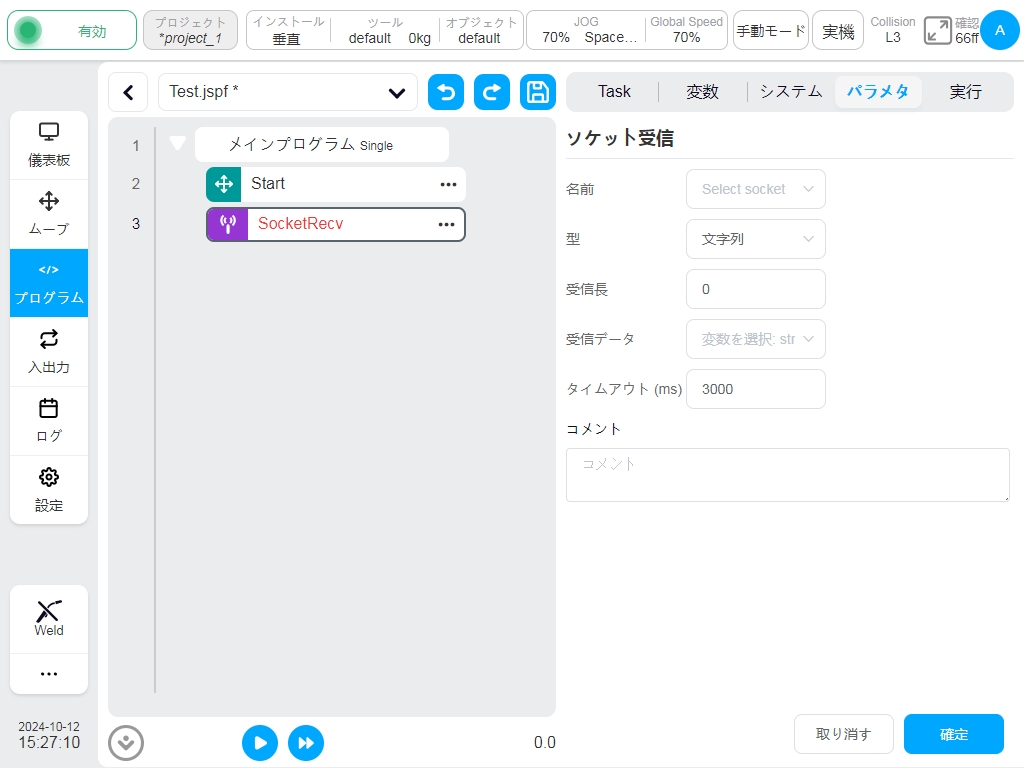Open the 設定 settings panel
The width and height of the screenshot is (1024, 768).
pos(49,490)
